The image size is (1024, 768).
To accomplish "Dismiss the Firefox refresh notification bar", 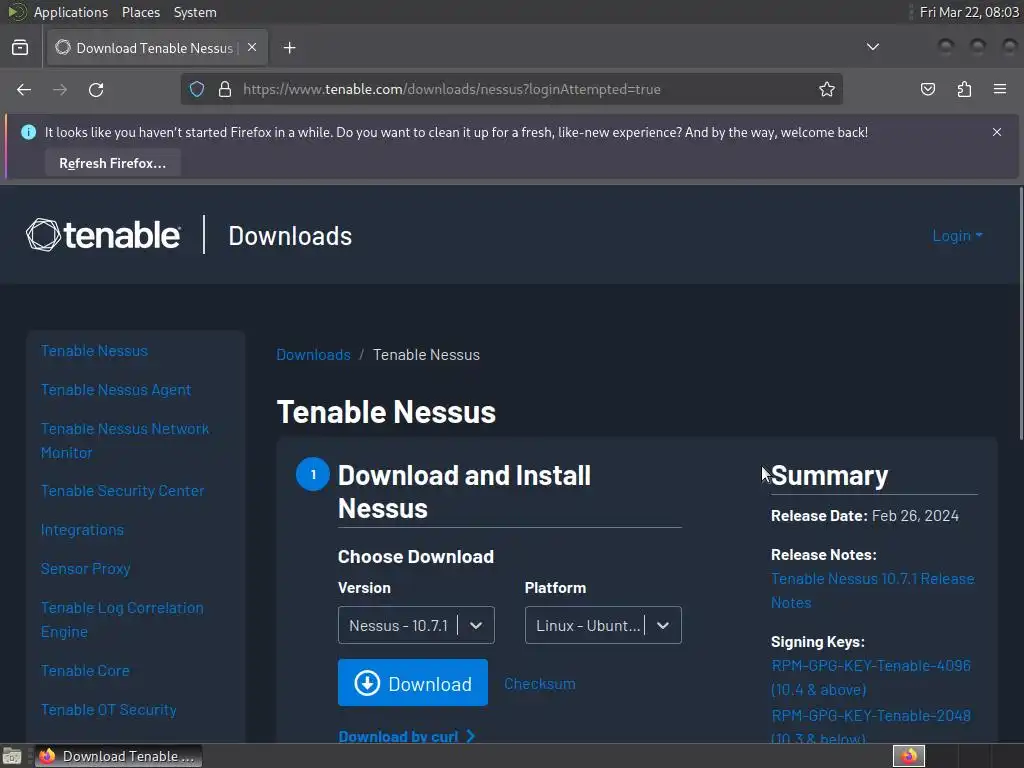I will pyautogui.click(x=997, y=132).
